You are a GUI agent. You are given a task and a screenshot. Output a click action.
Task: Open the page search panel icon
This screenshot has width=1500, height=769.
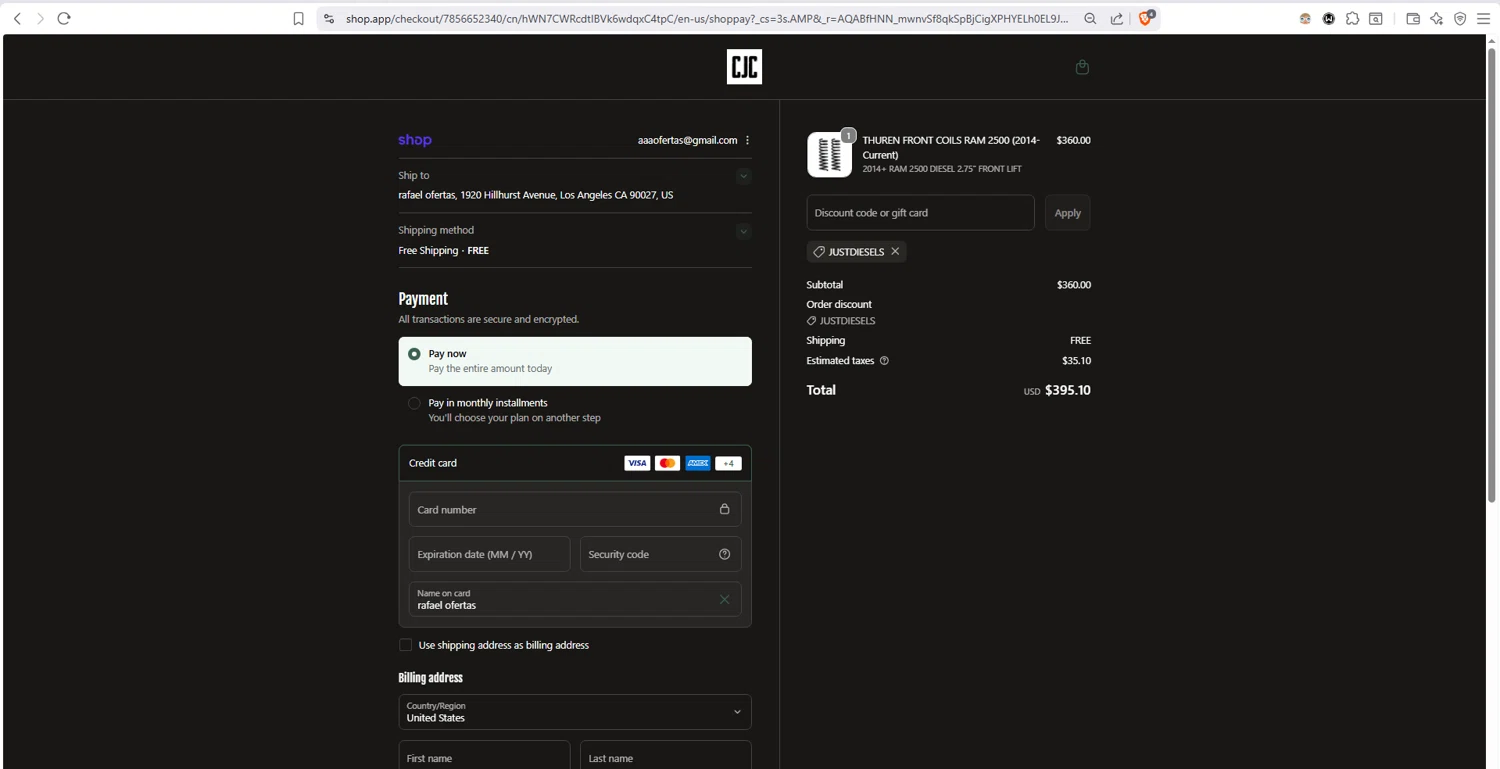click(1376, 18)
